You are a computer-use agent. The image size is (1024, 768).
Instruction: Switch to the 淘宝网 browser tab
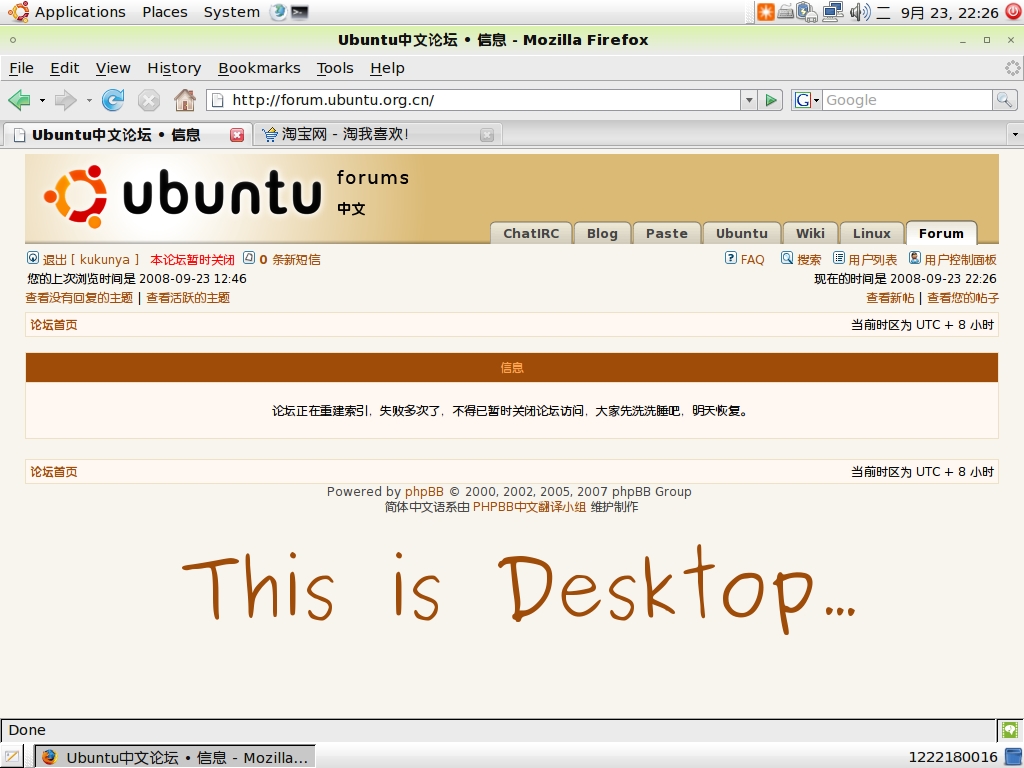pyautogui.click(x=376, y=135)
